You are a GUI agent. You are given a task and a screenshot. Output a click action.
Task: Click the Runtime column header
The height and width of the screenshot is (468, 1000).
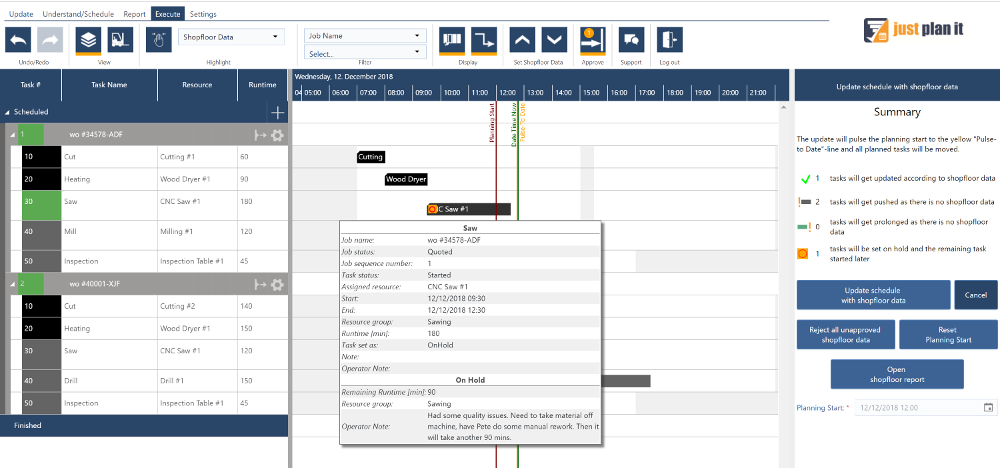[263, 85]
